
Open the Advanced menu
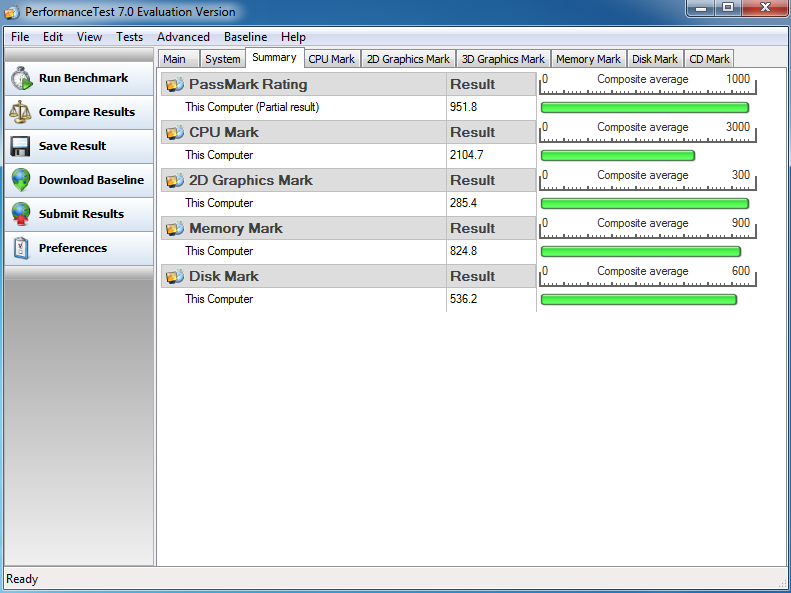[183, 37]
